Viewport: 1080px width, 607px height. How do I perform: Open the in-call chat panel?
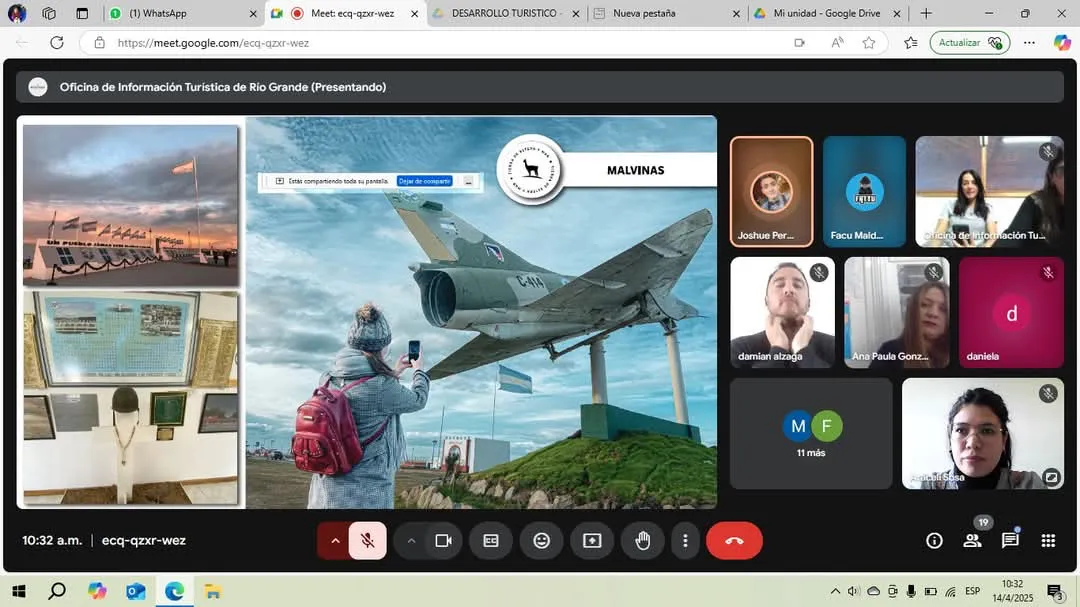pyautogui.click(x=1010, y=541)
